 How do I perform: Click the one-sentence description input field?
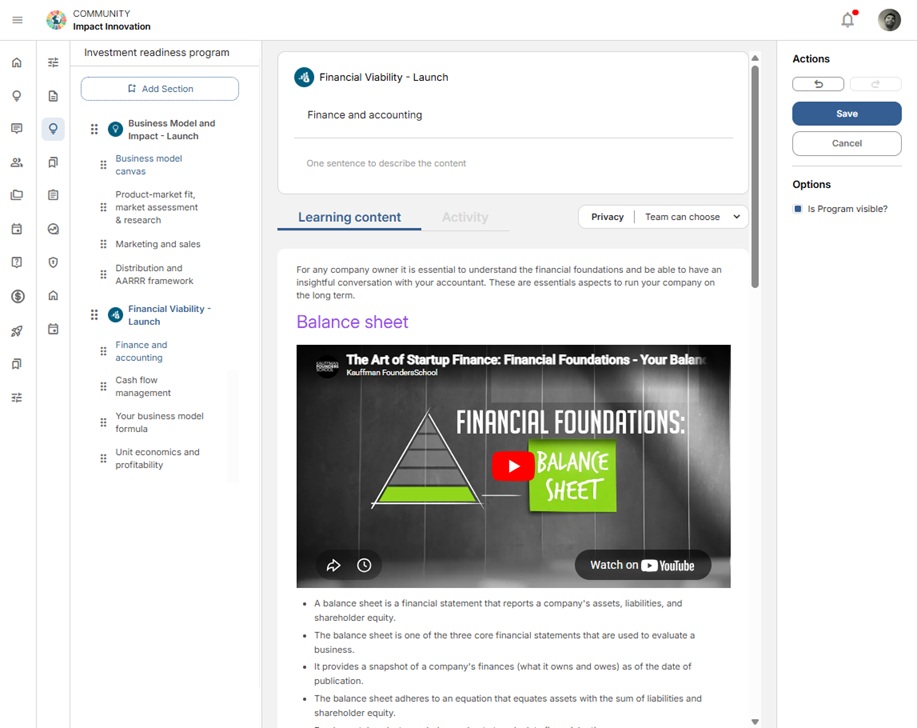pos(514,163)
